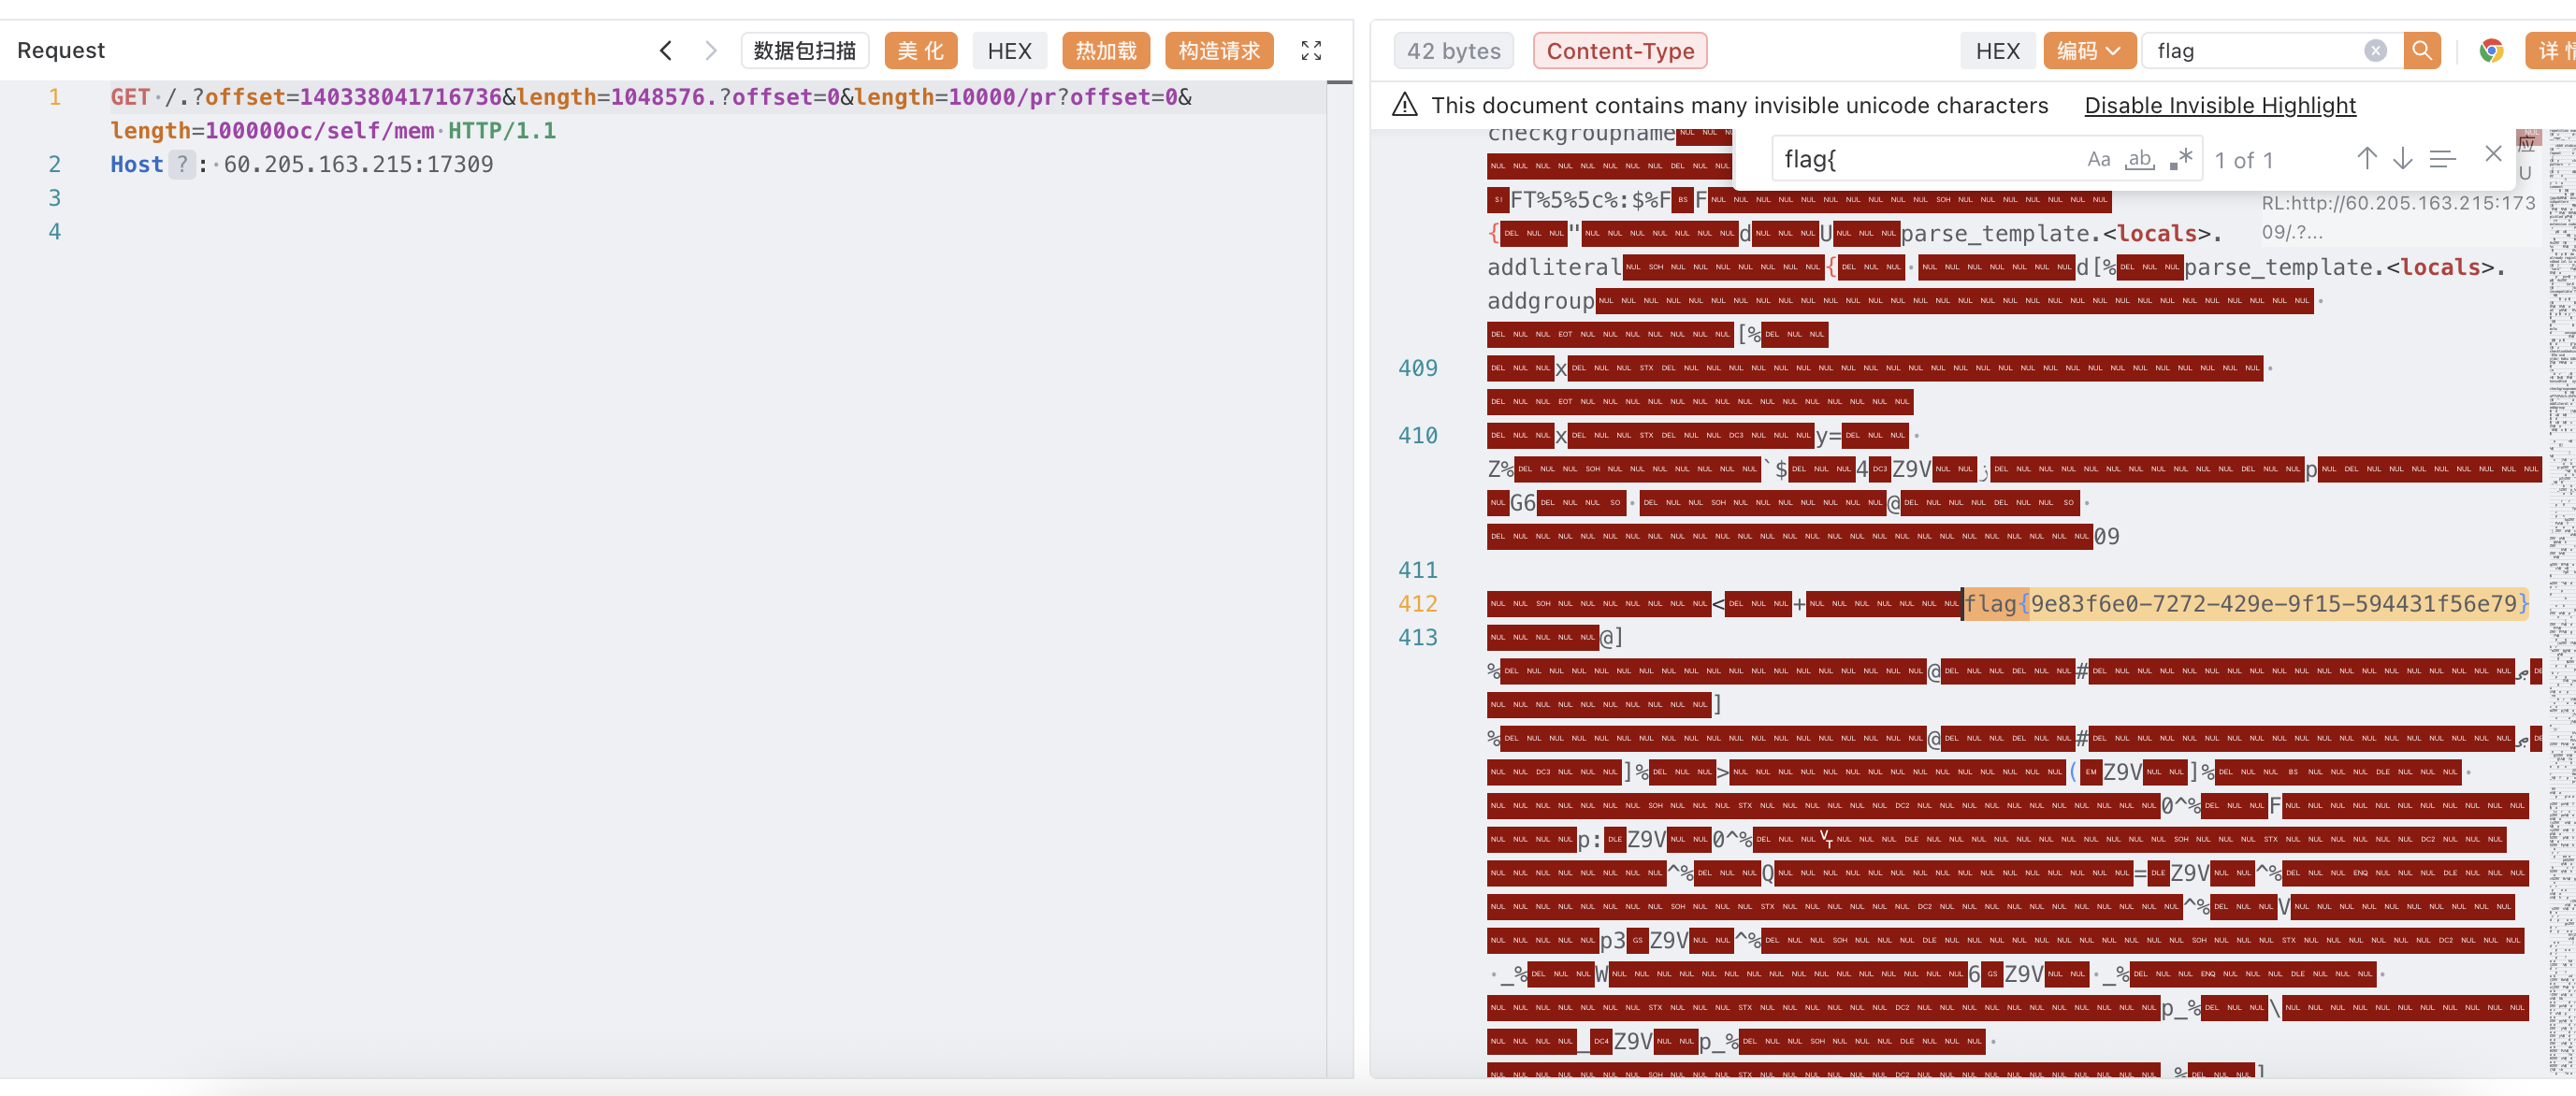
Task: Toggle find in selection
Action: (2442, 159)
